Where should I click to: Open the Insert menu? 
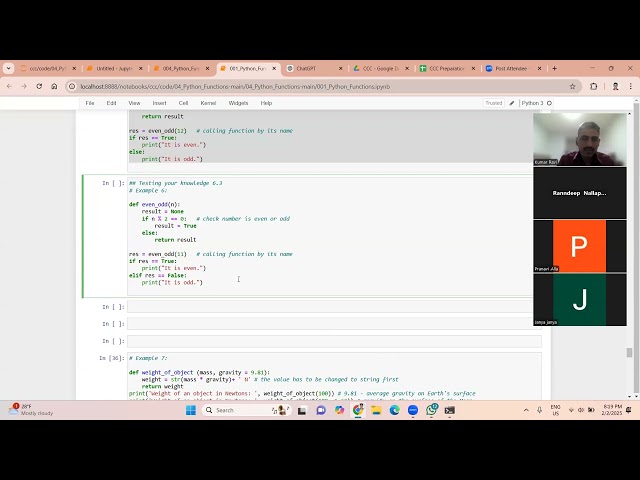click(159, 103)
